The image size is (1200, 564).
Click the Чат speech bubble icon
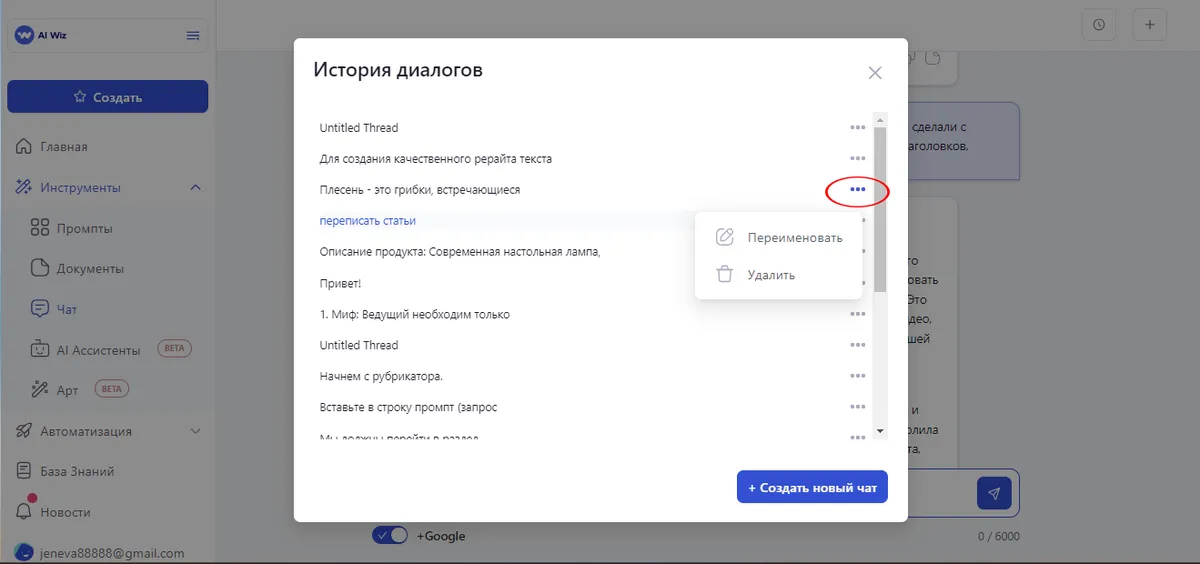[40, 309]
